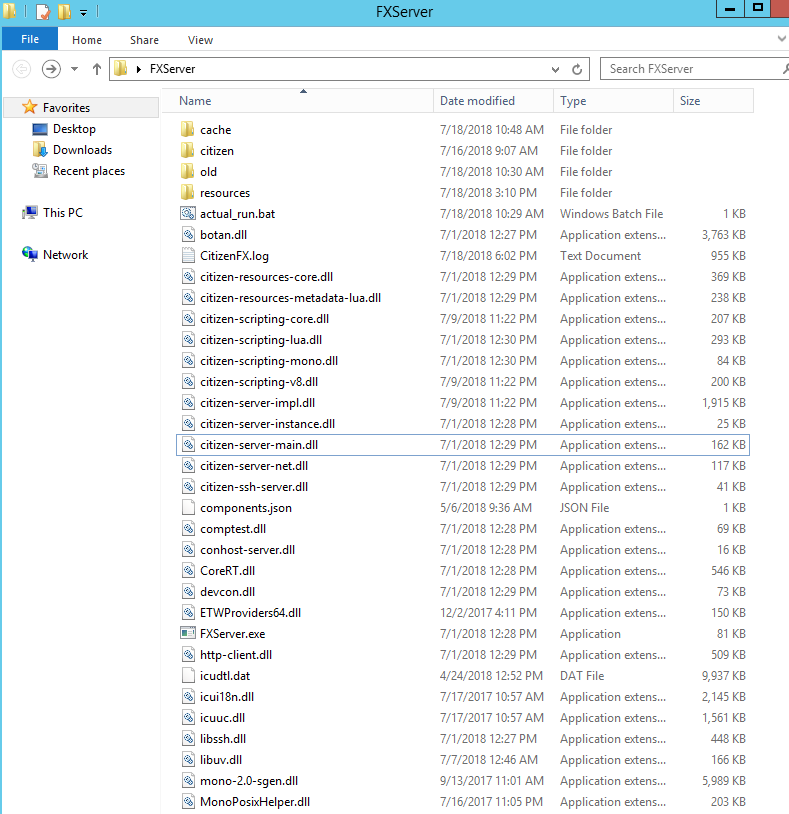The height and width of the screenshot is (814, 789).
Task: Click the breadcrumb arrow before FXServer
Action: [x=139, y=69]
